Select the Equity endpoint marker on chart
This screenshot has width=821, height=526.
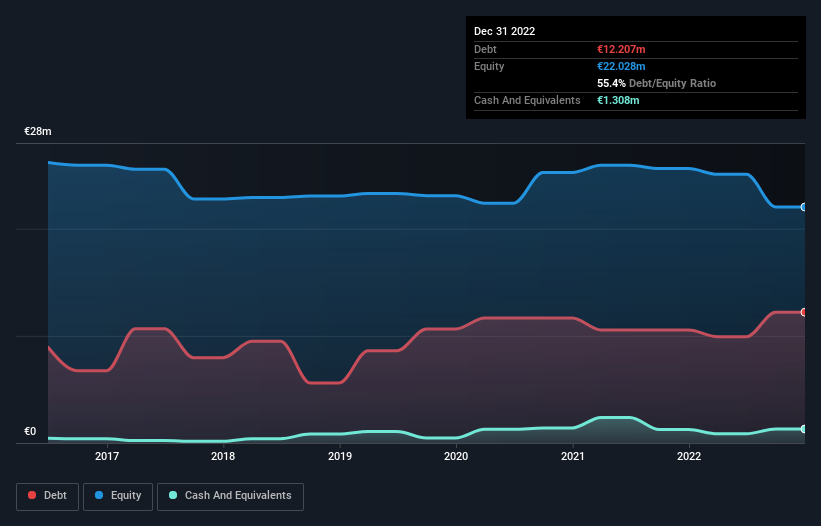tap(804, 207)
